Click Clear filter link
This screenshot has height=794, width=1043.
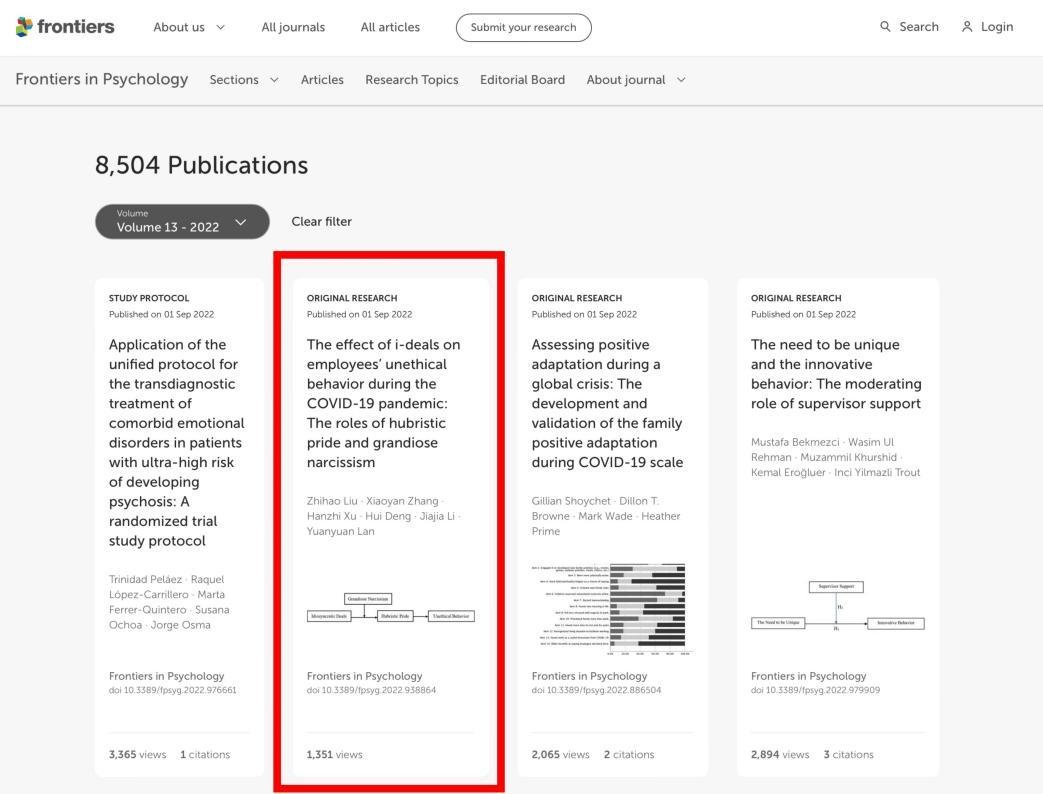coord(321,221)
